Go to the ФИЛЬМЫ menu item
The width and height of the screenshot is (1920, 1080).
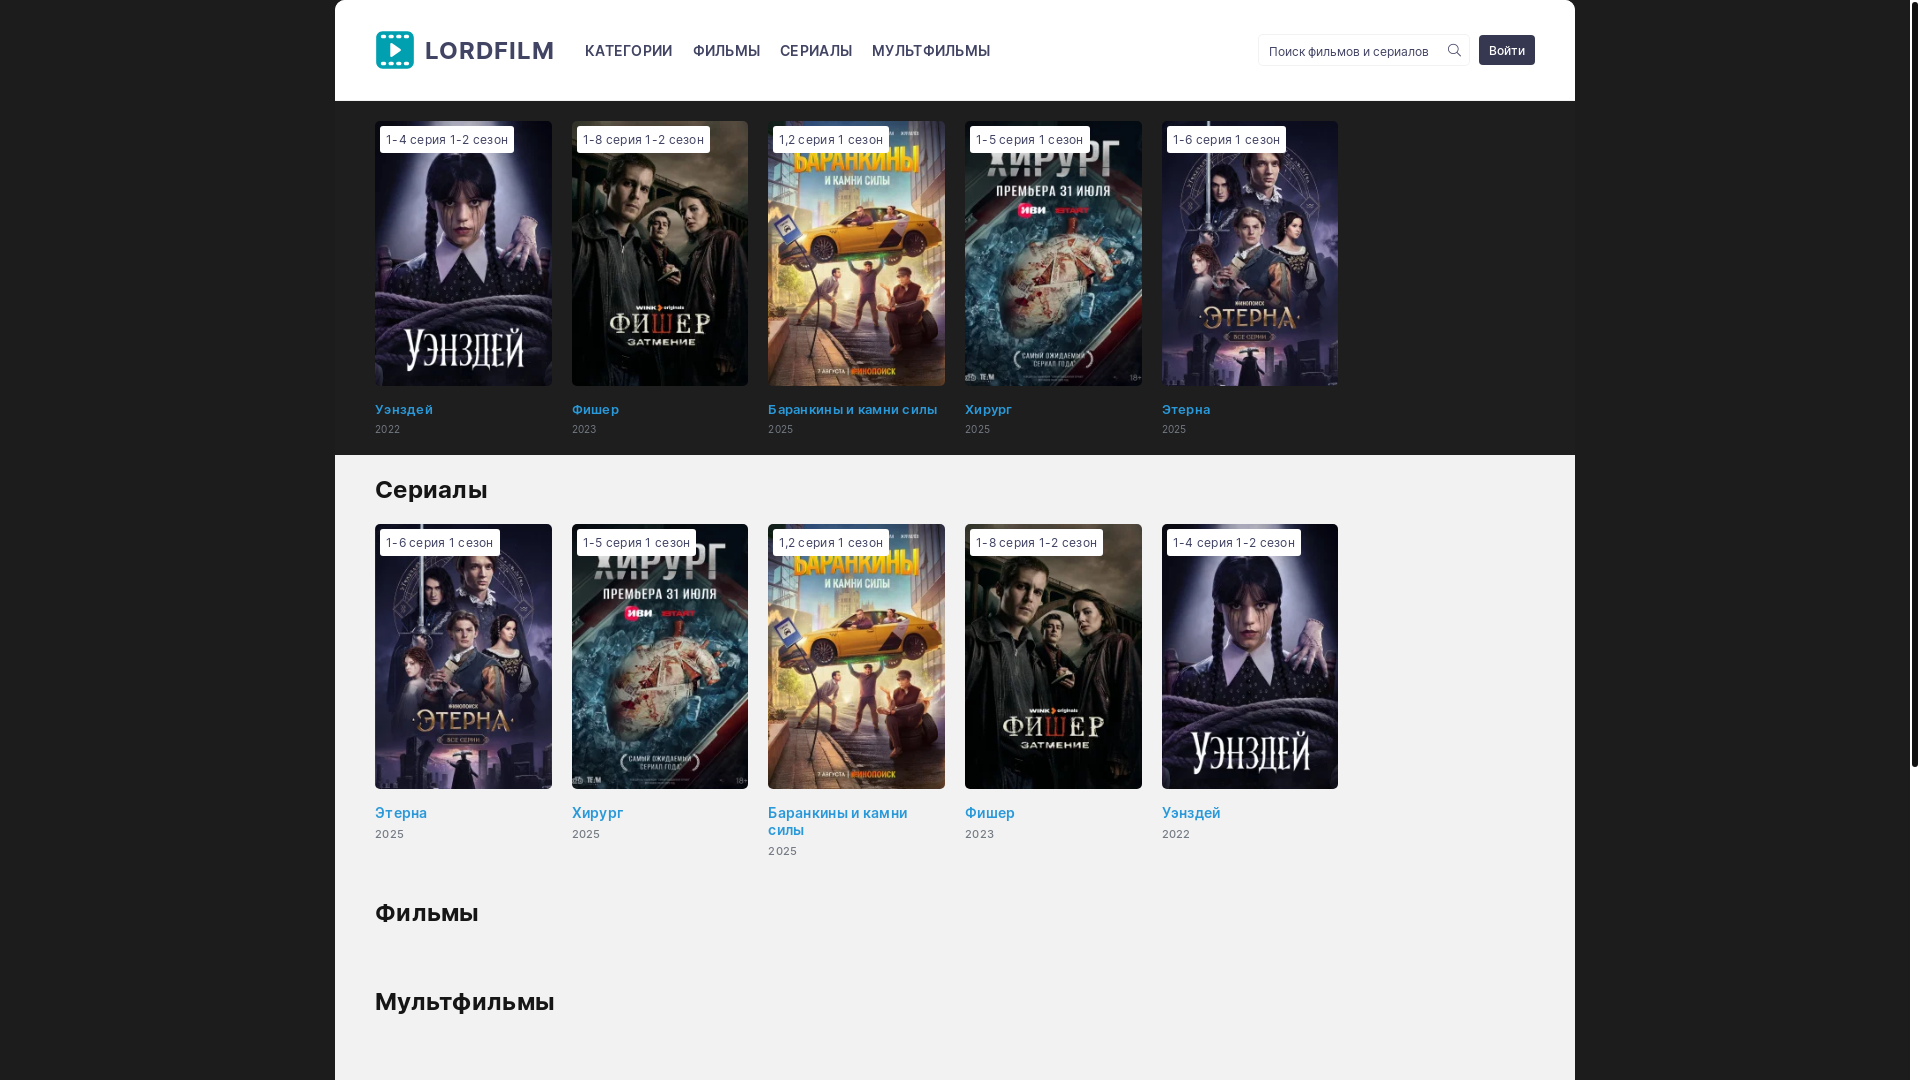[726, 51]
